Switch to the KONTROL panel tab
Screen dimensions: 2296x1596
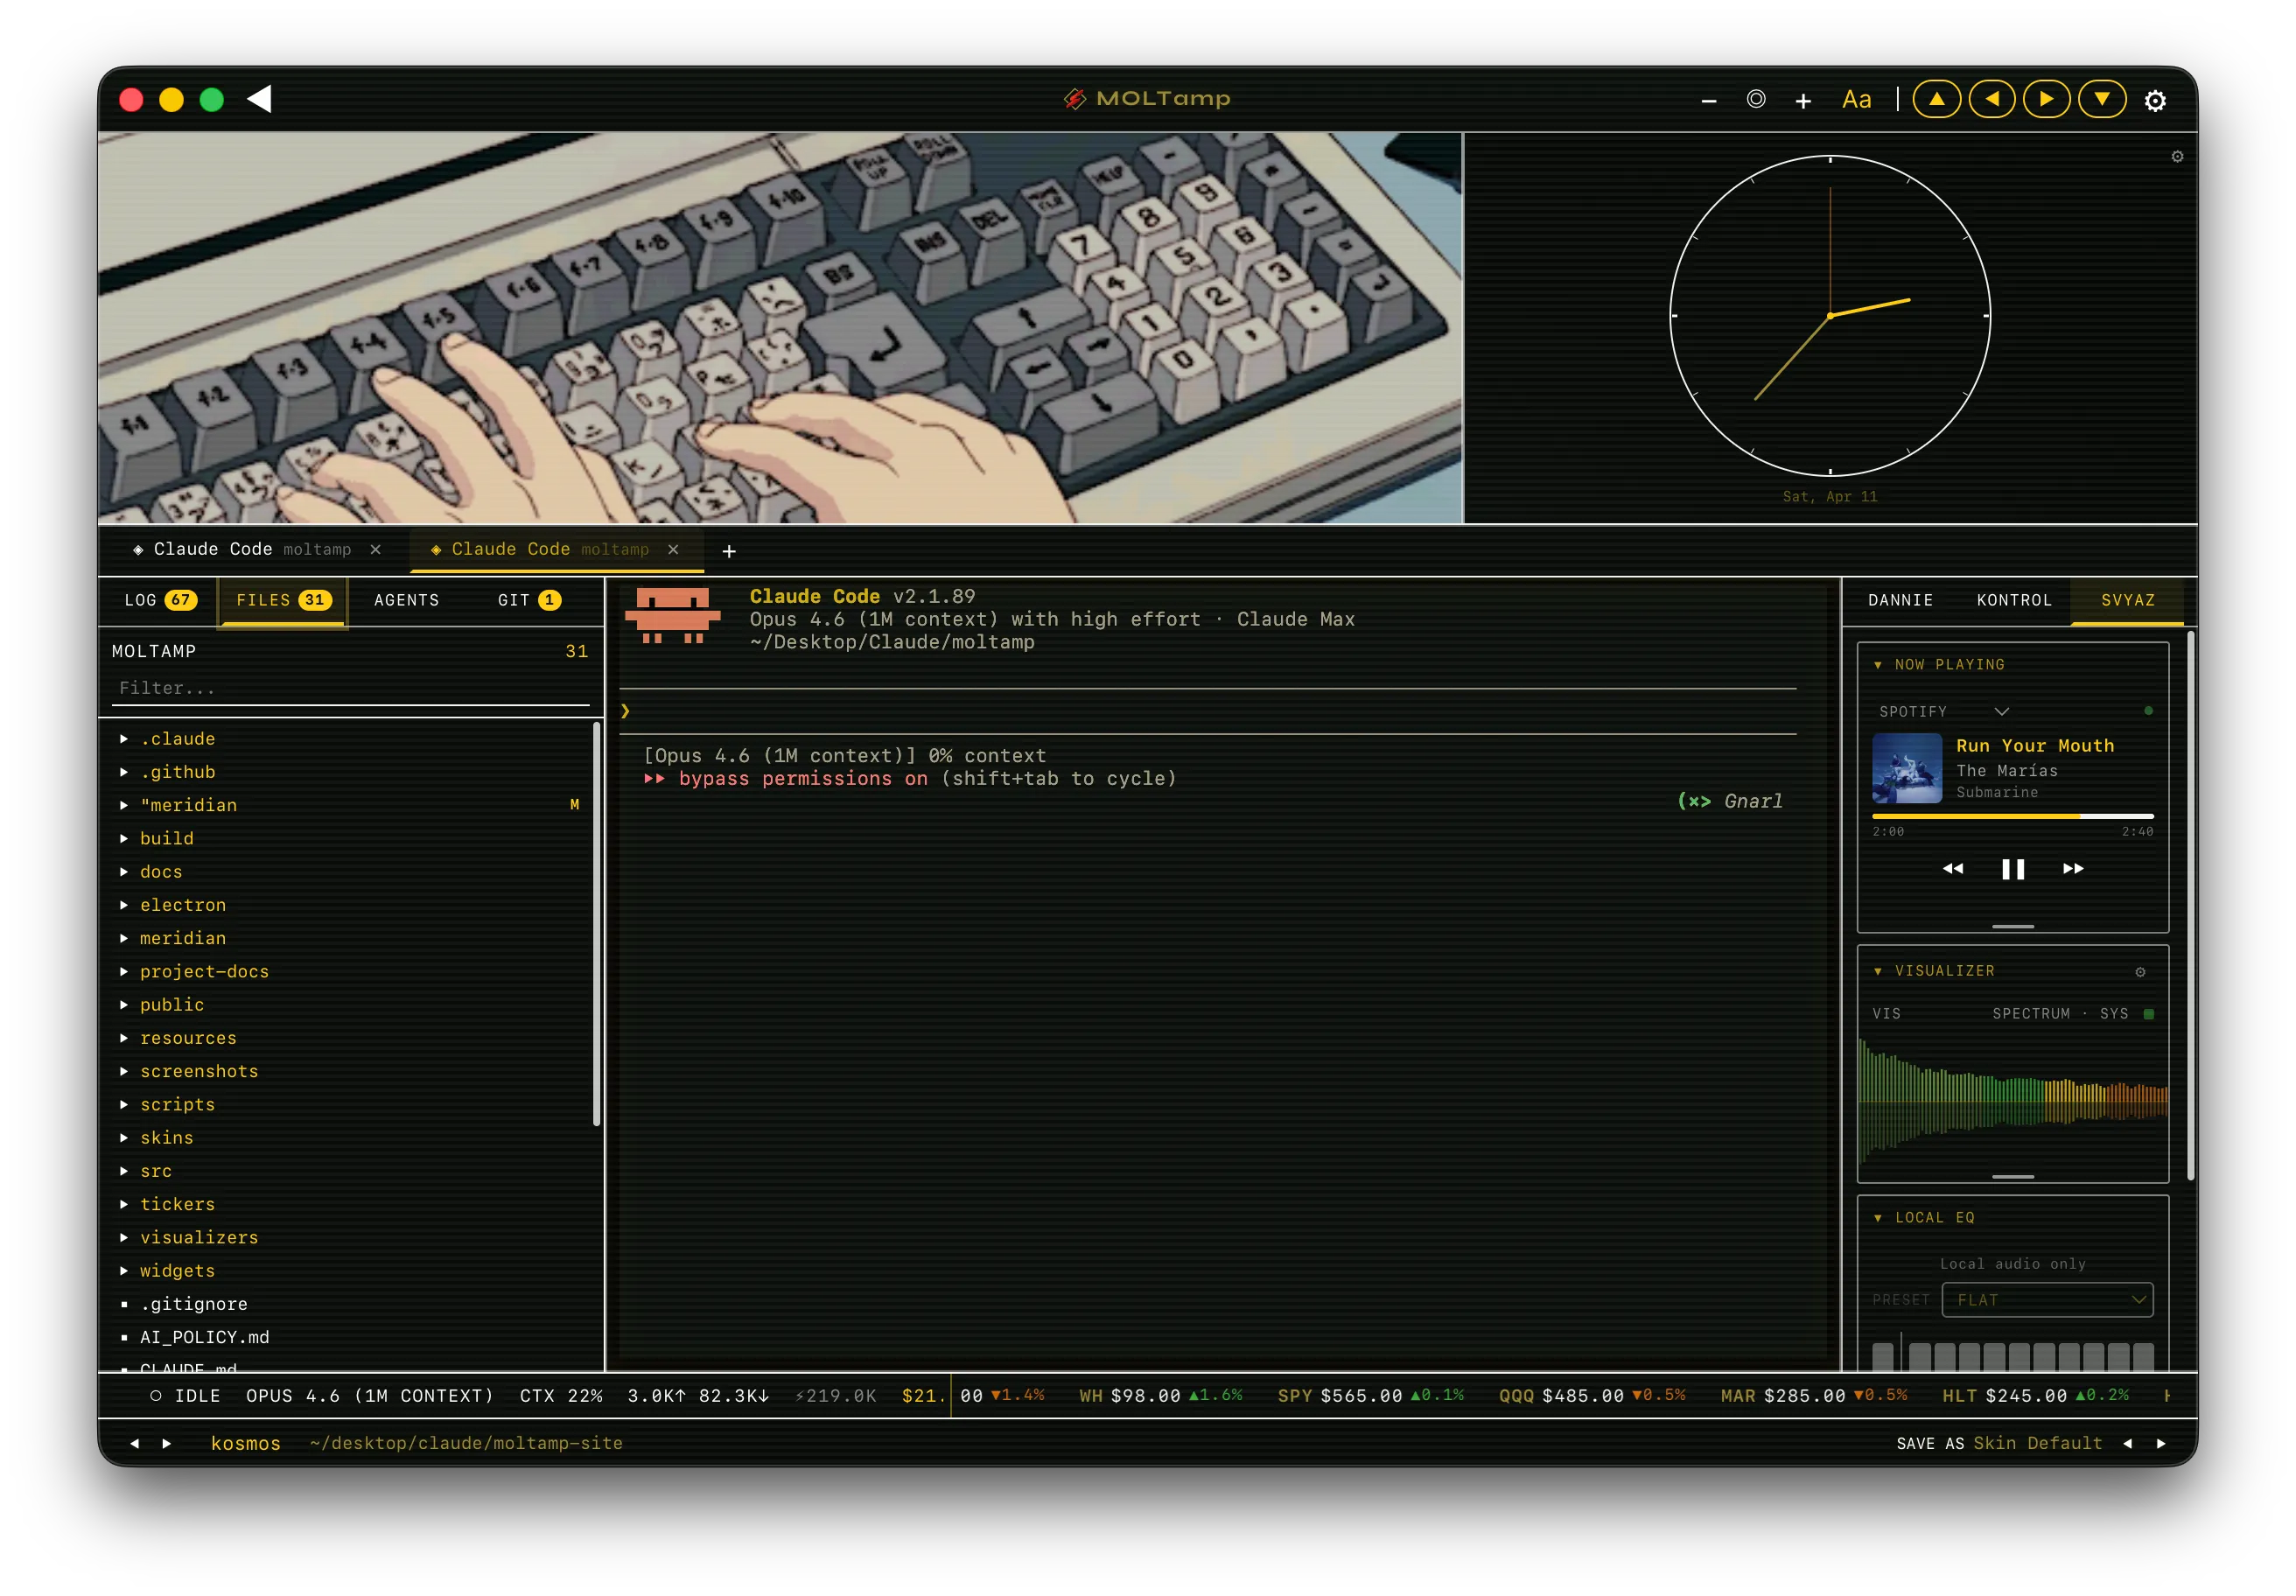click(2014, 600)
